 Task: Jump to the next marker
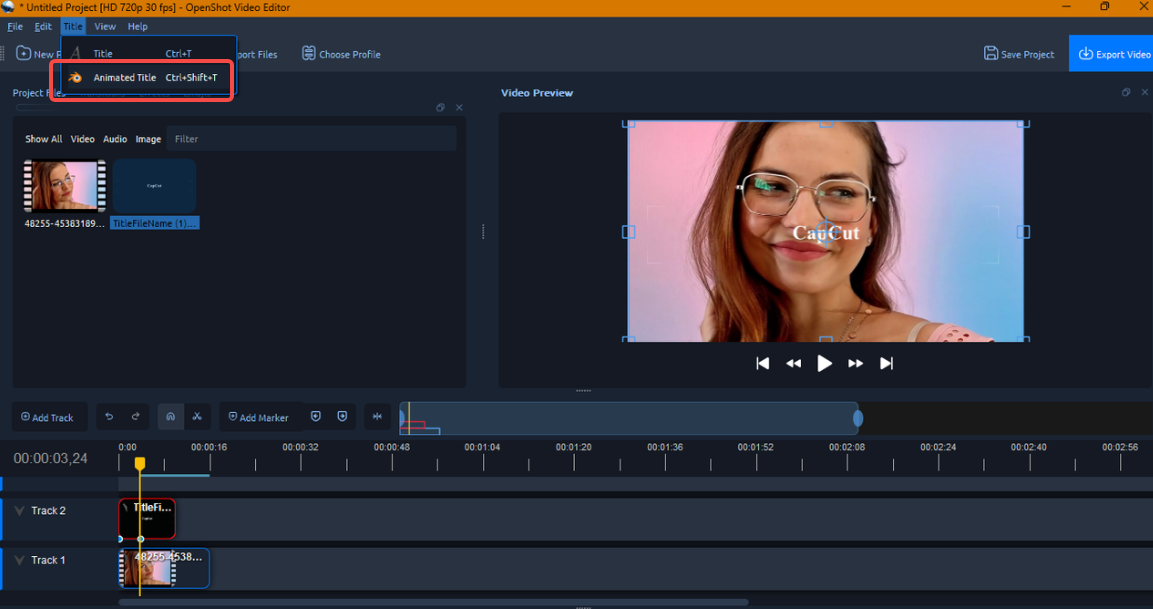342,417
